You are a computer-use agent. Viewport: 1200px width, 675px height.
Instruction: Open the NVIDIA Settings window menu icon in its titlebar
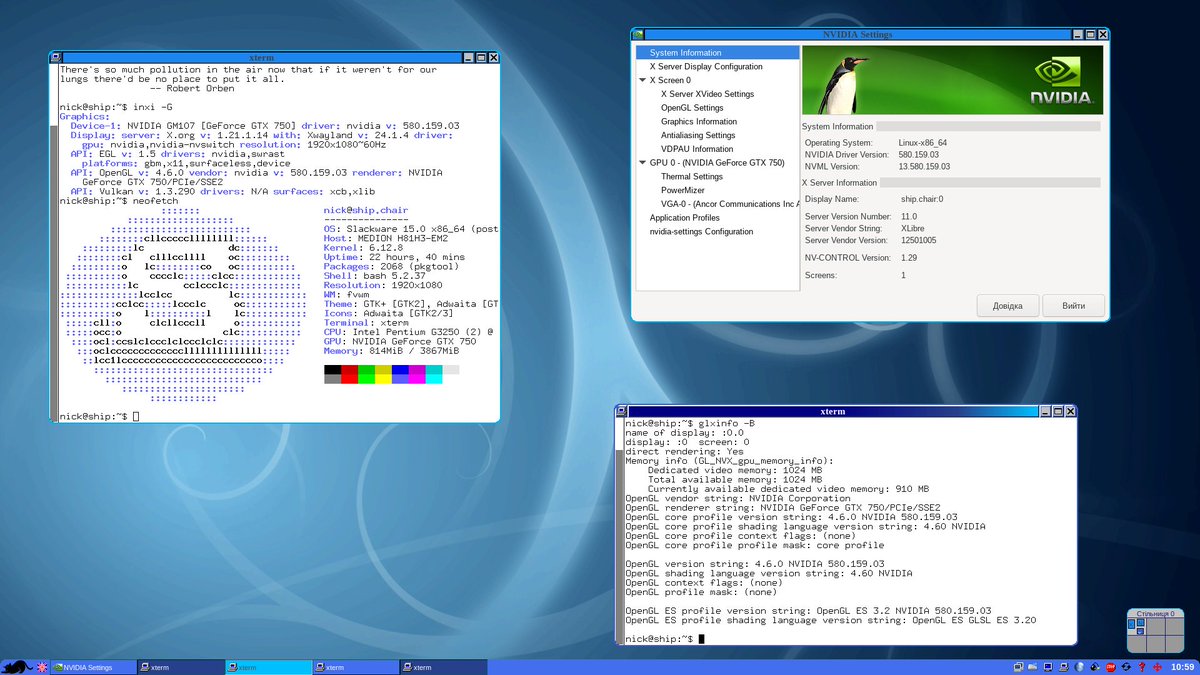tap(639, 34)
